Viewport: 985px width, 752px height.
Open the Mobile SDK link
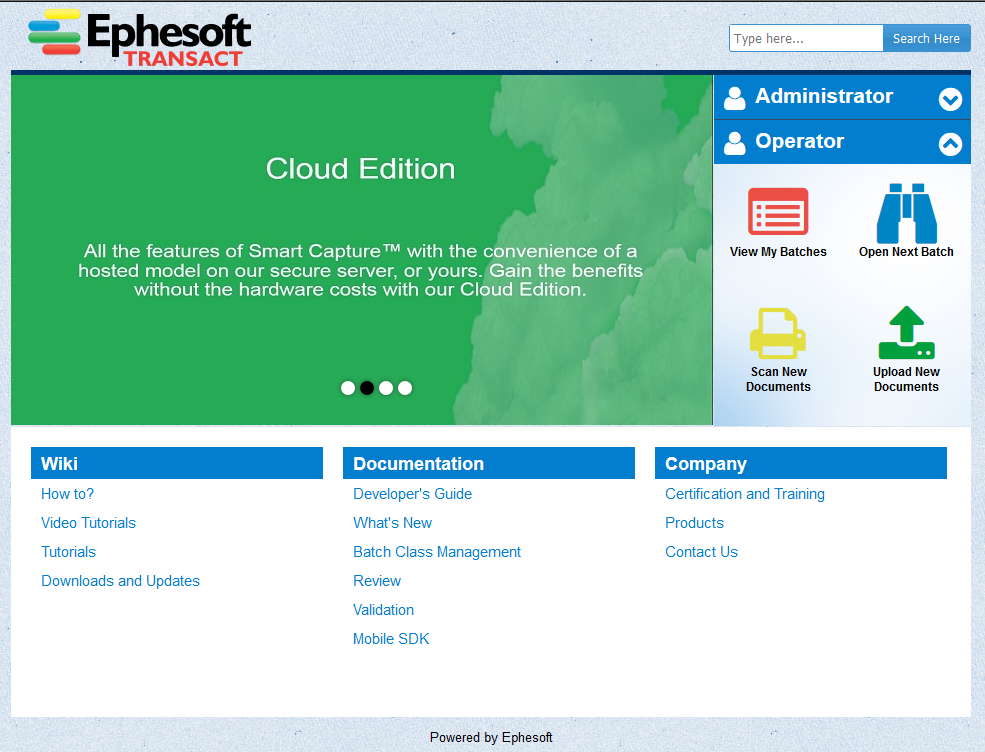click(x=391, y=638)
